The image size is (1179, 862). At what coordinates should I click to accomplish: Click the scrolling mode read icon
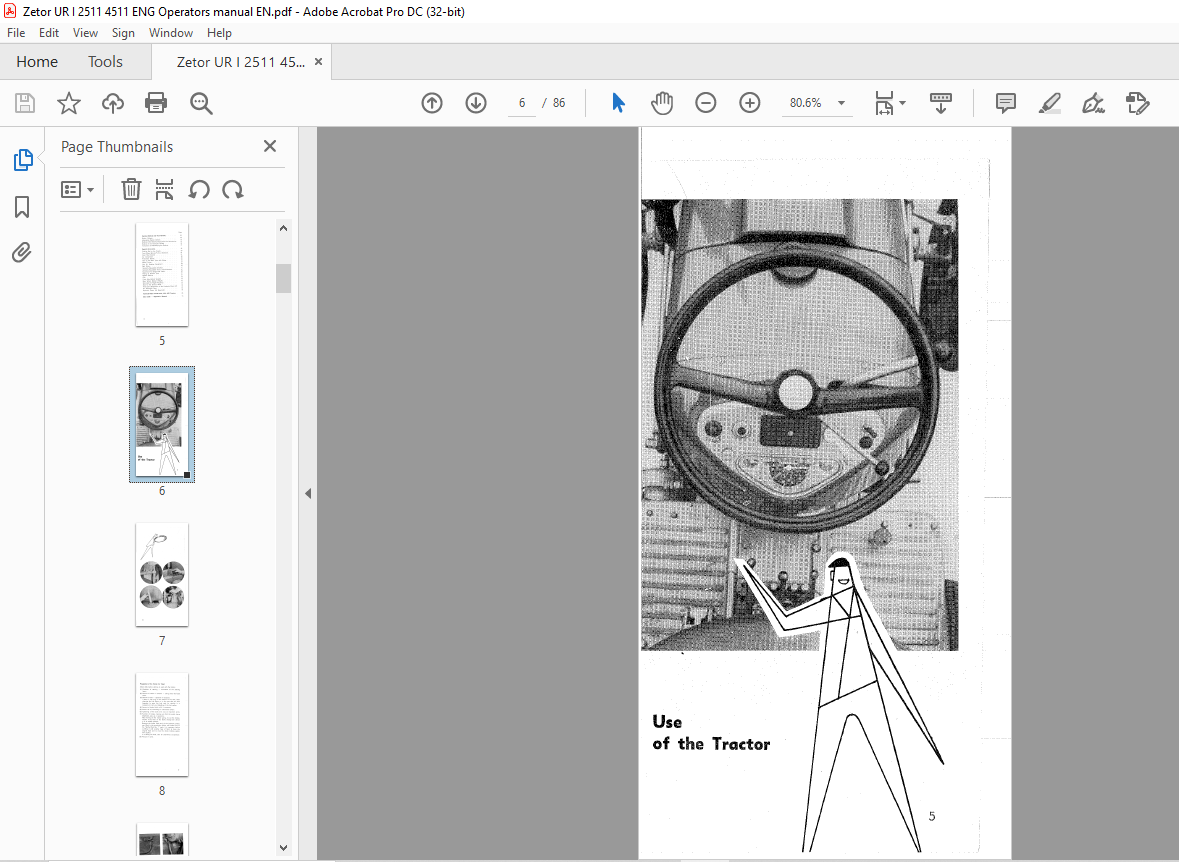tap(941, 103)
